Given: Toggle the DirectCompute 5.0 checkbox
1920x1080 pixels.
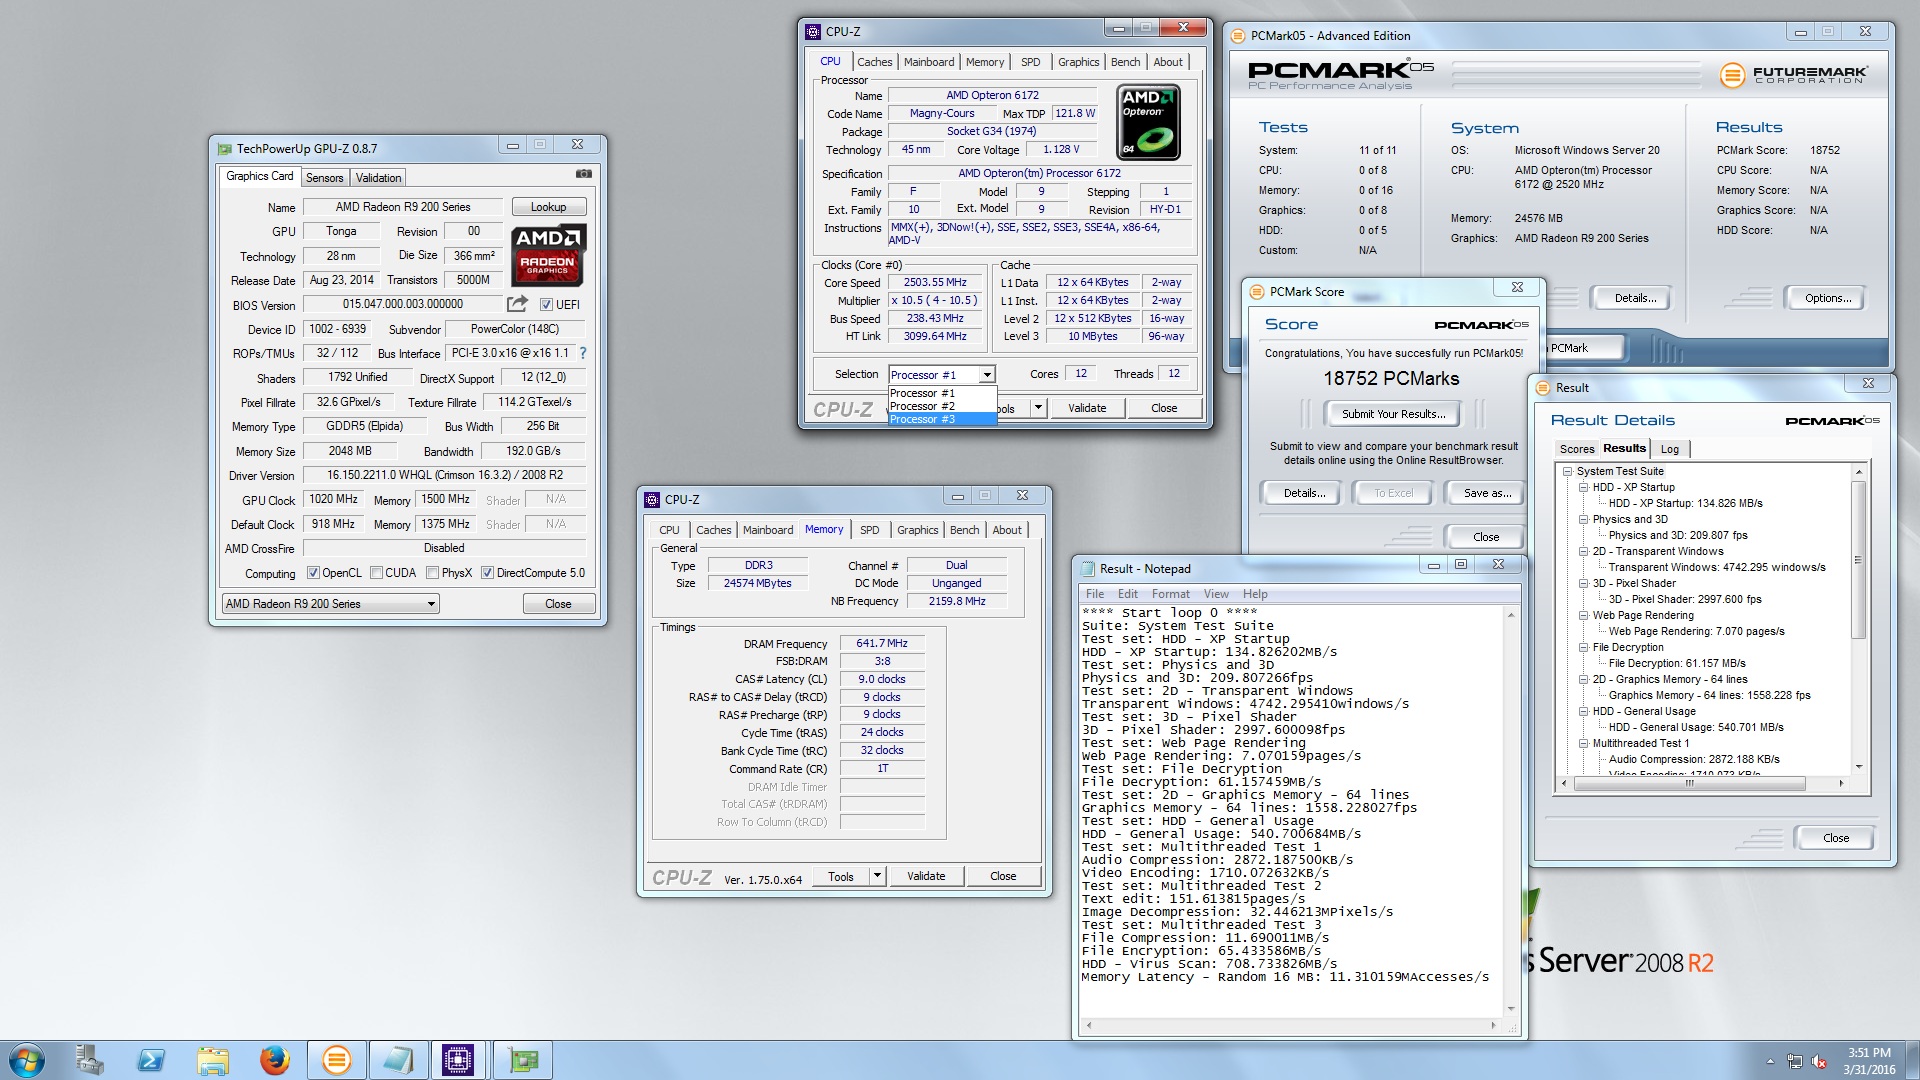Looking at the screenshot, I should [x=487, y=573].
